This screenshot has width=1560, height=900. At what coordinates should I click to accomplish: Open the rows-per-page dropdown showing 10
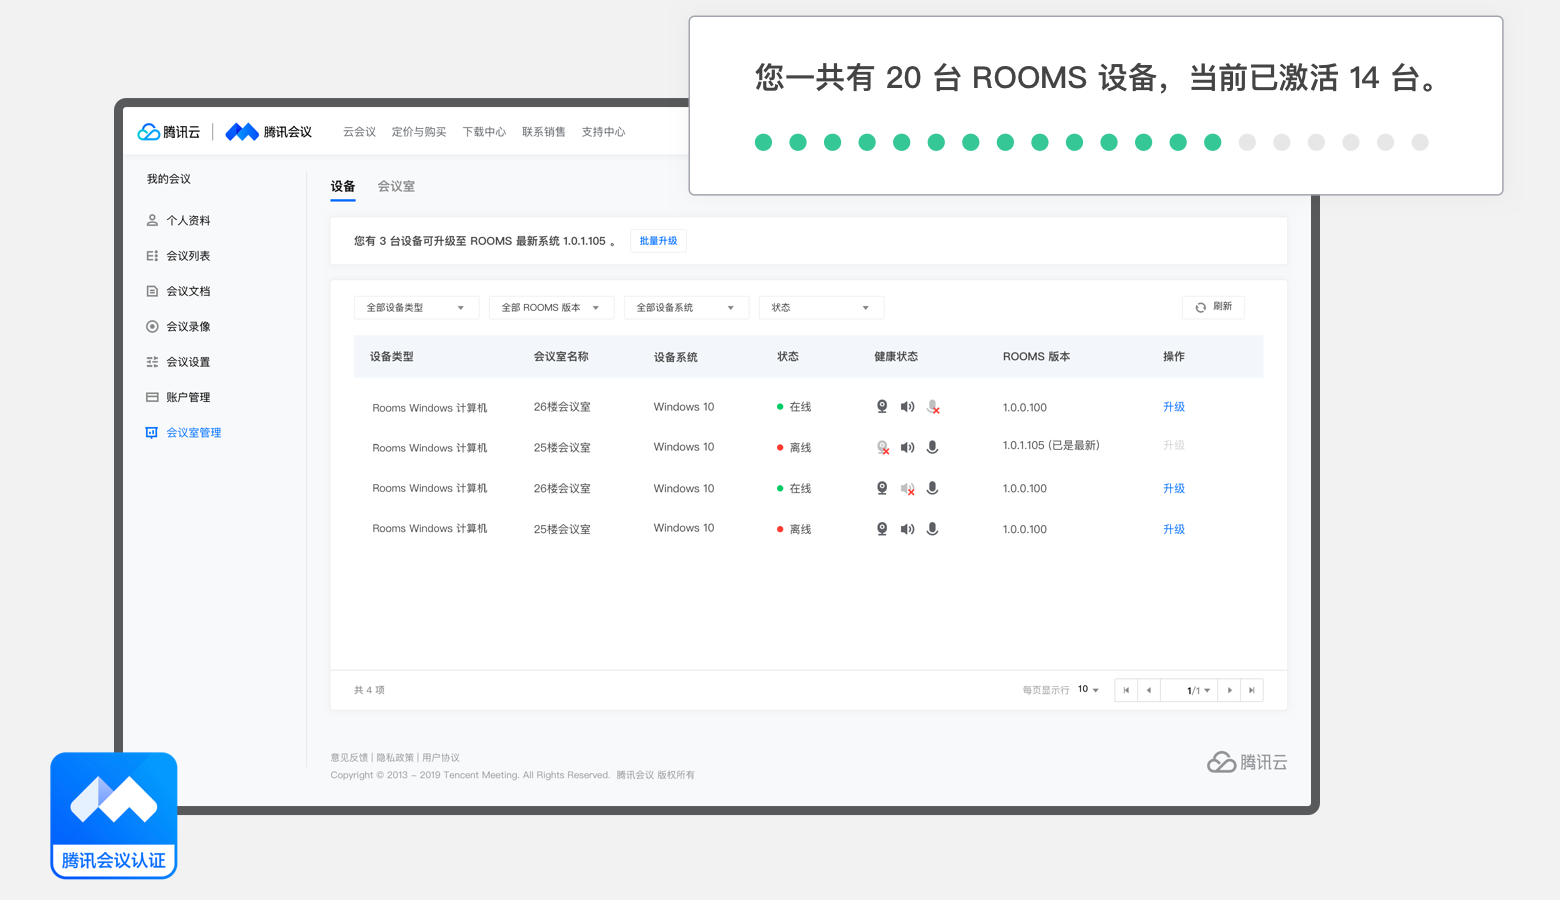point(1088,690)
